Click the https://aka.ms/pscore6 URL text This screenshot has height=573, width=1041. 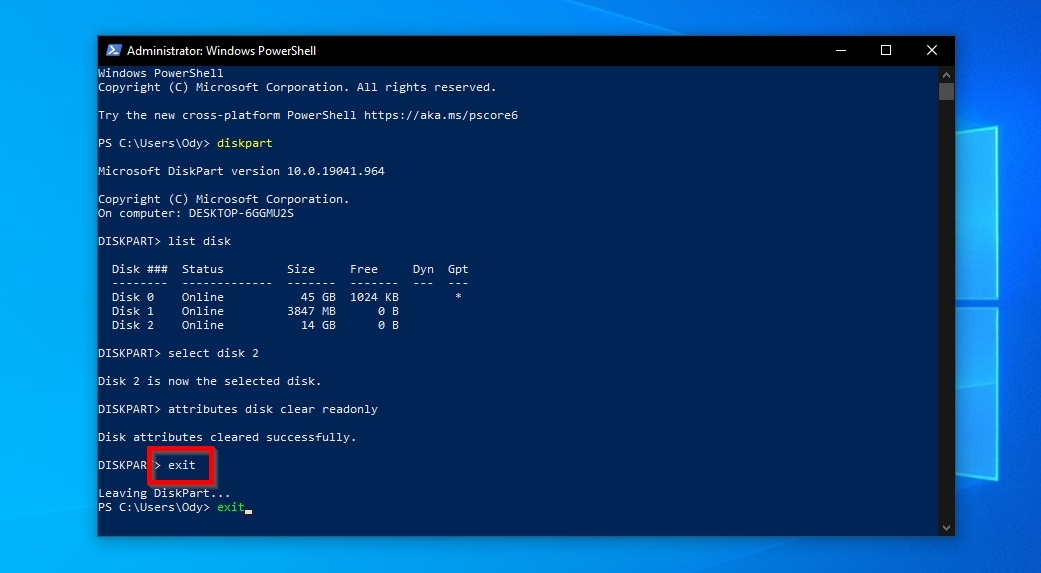pos(441,115)
